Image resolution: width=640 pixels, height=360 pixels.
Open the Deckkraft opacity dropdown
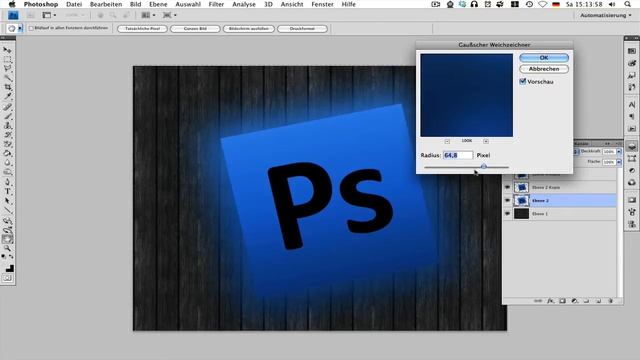click(619, 151)
